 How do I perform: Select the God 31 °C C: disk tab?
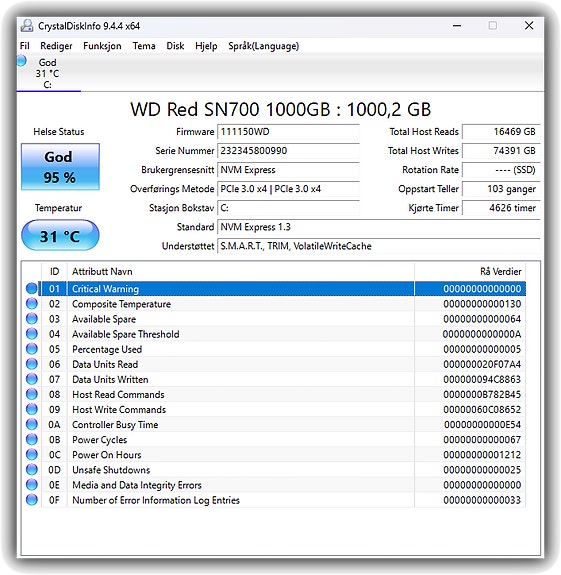[48, 73]
